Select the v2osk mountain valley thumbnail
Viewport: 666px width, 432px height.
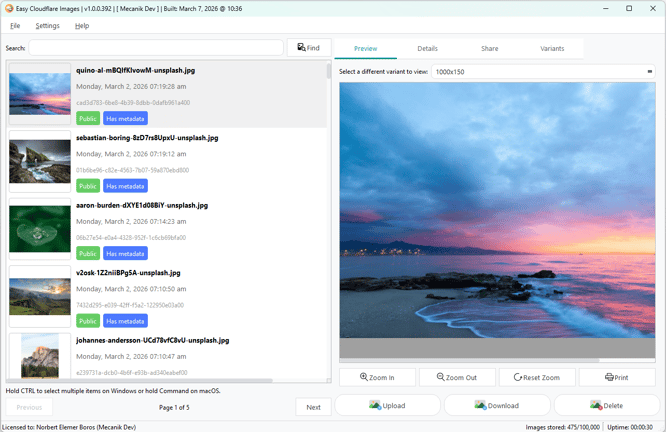coord(40,296)
